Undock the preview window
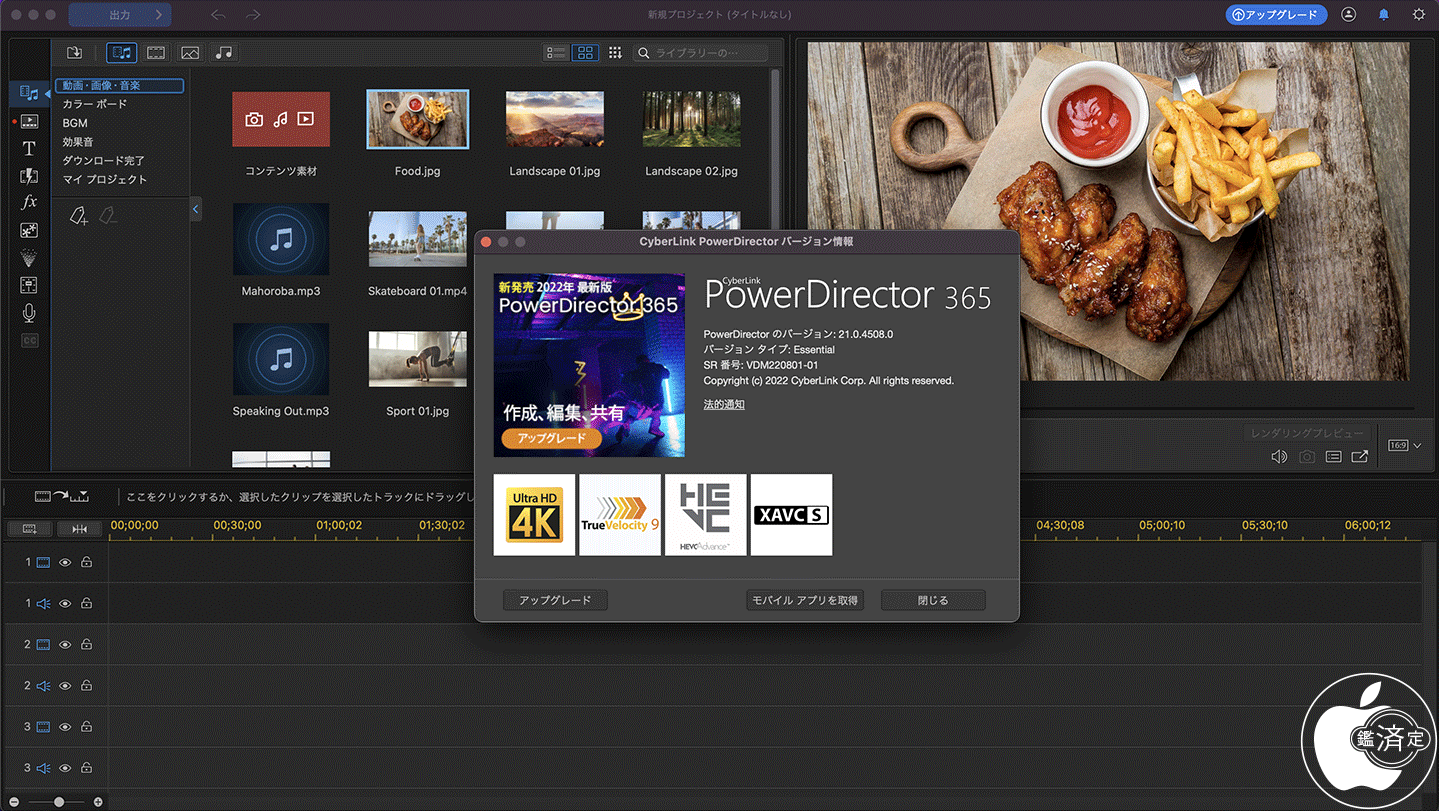Viewport: 1439px width, 811px height. pyautogui.click(x=1360, y=457)
